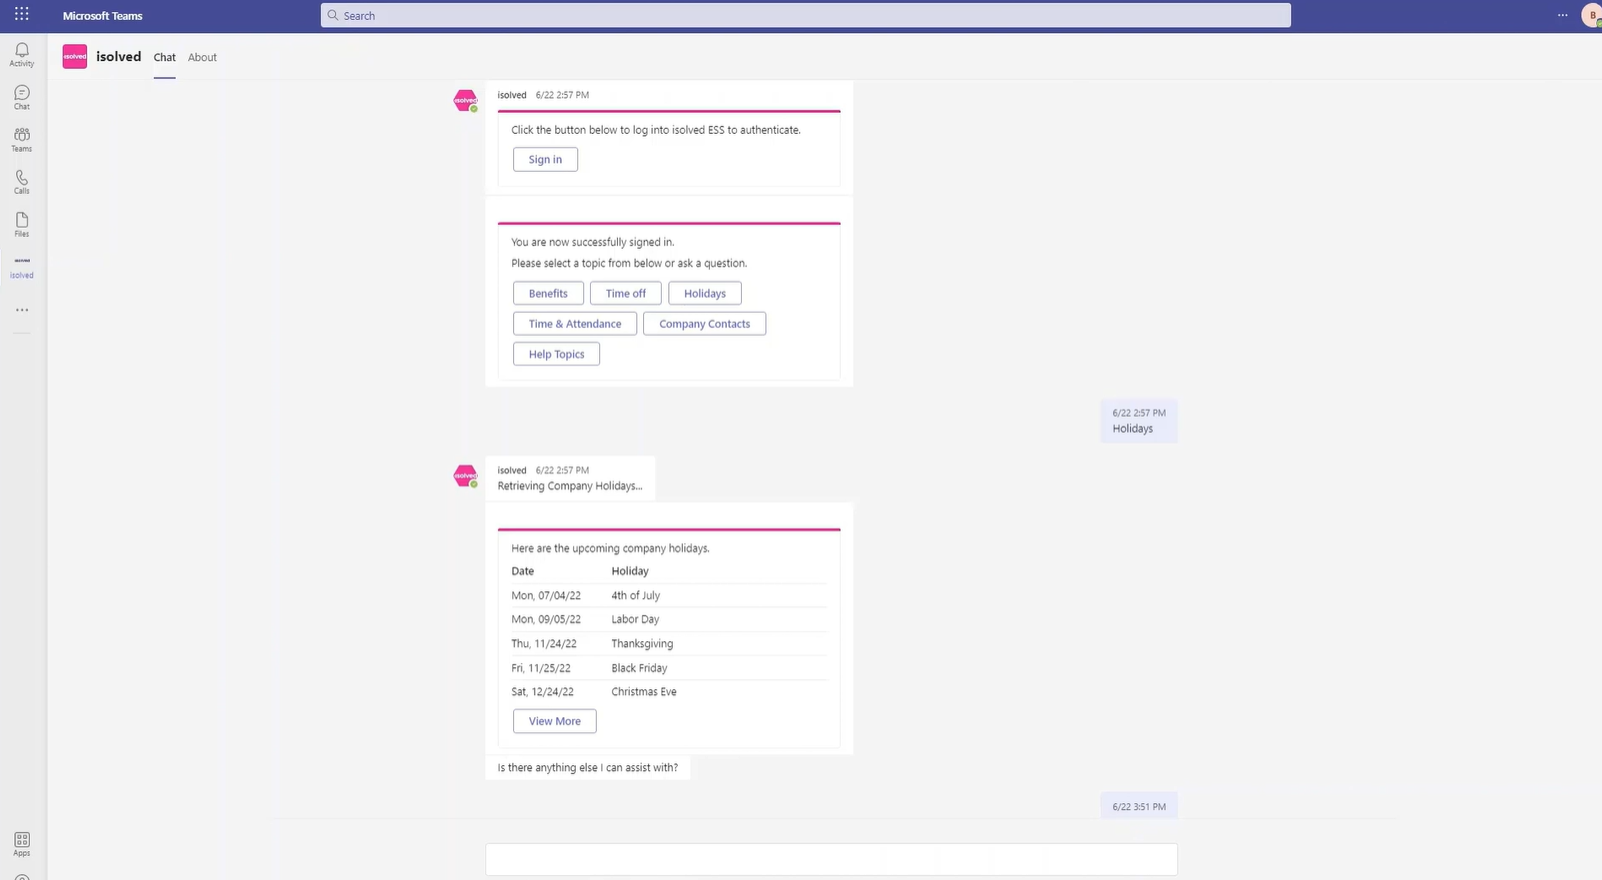The image size is (1602, 880).
Task: Click the 'Mon, 07/04/22' date cell
Action: point(545,595)
